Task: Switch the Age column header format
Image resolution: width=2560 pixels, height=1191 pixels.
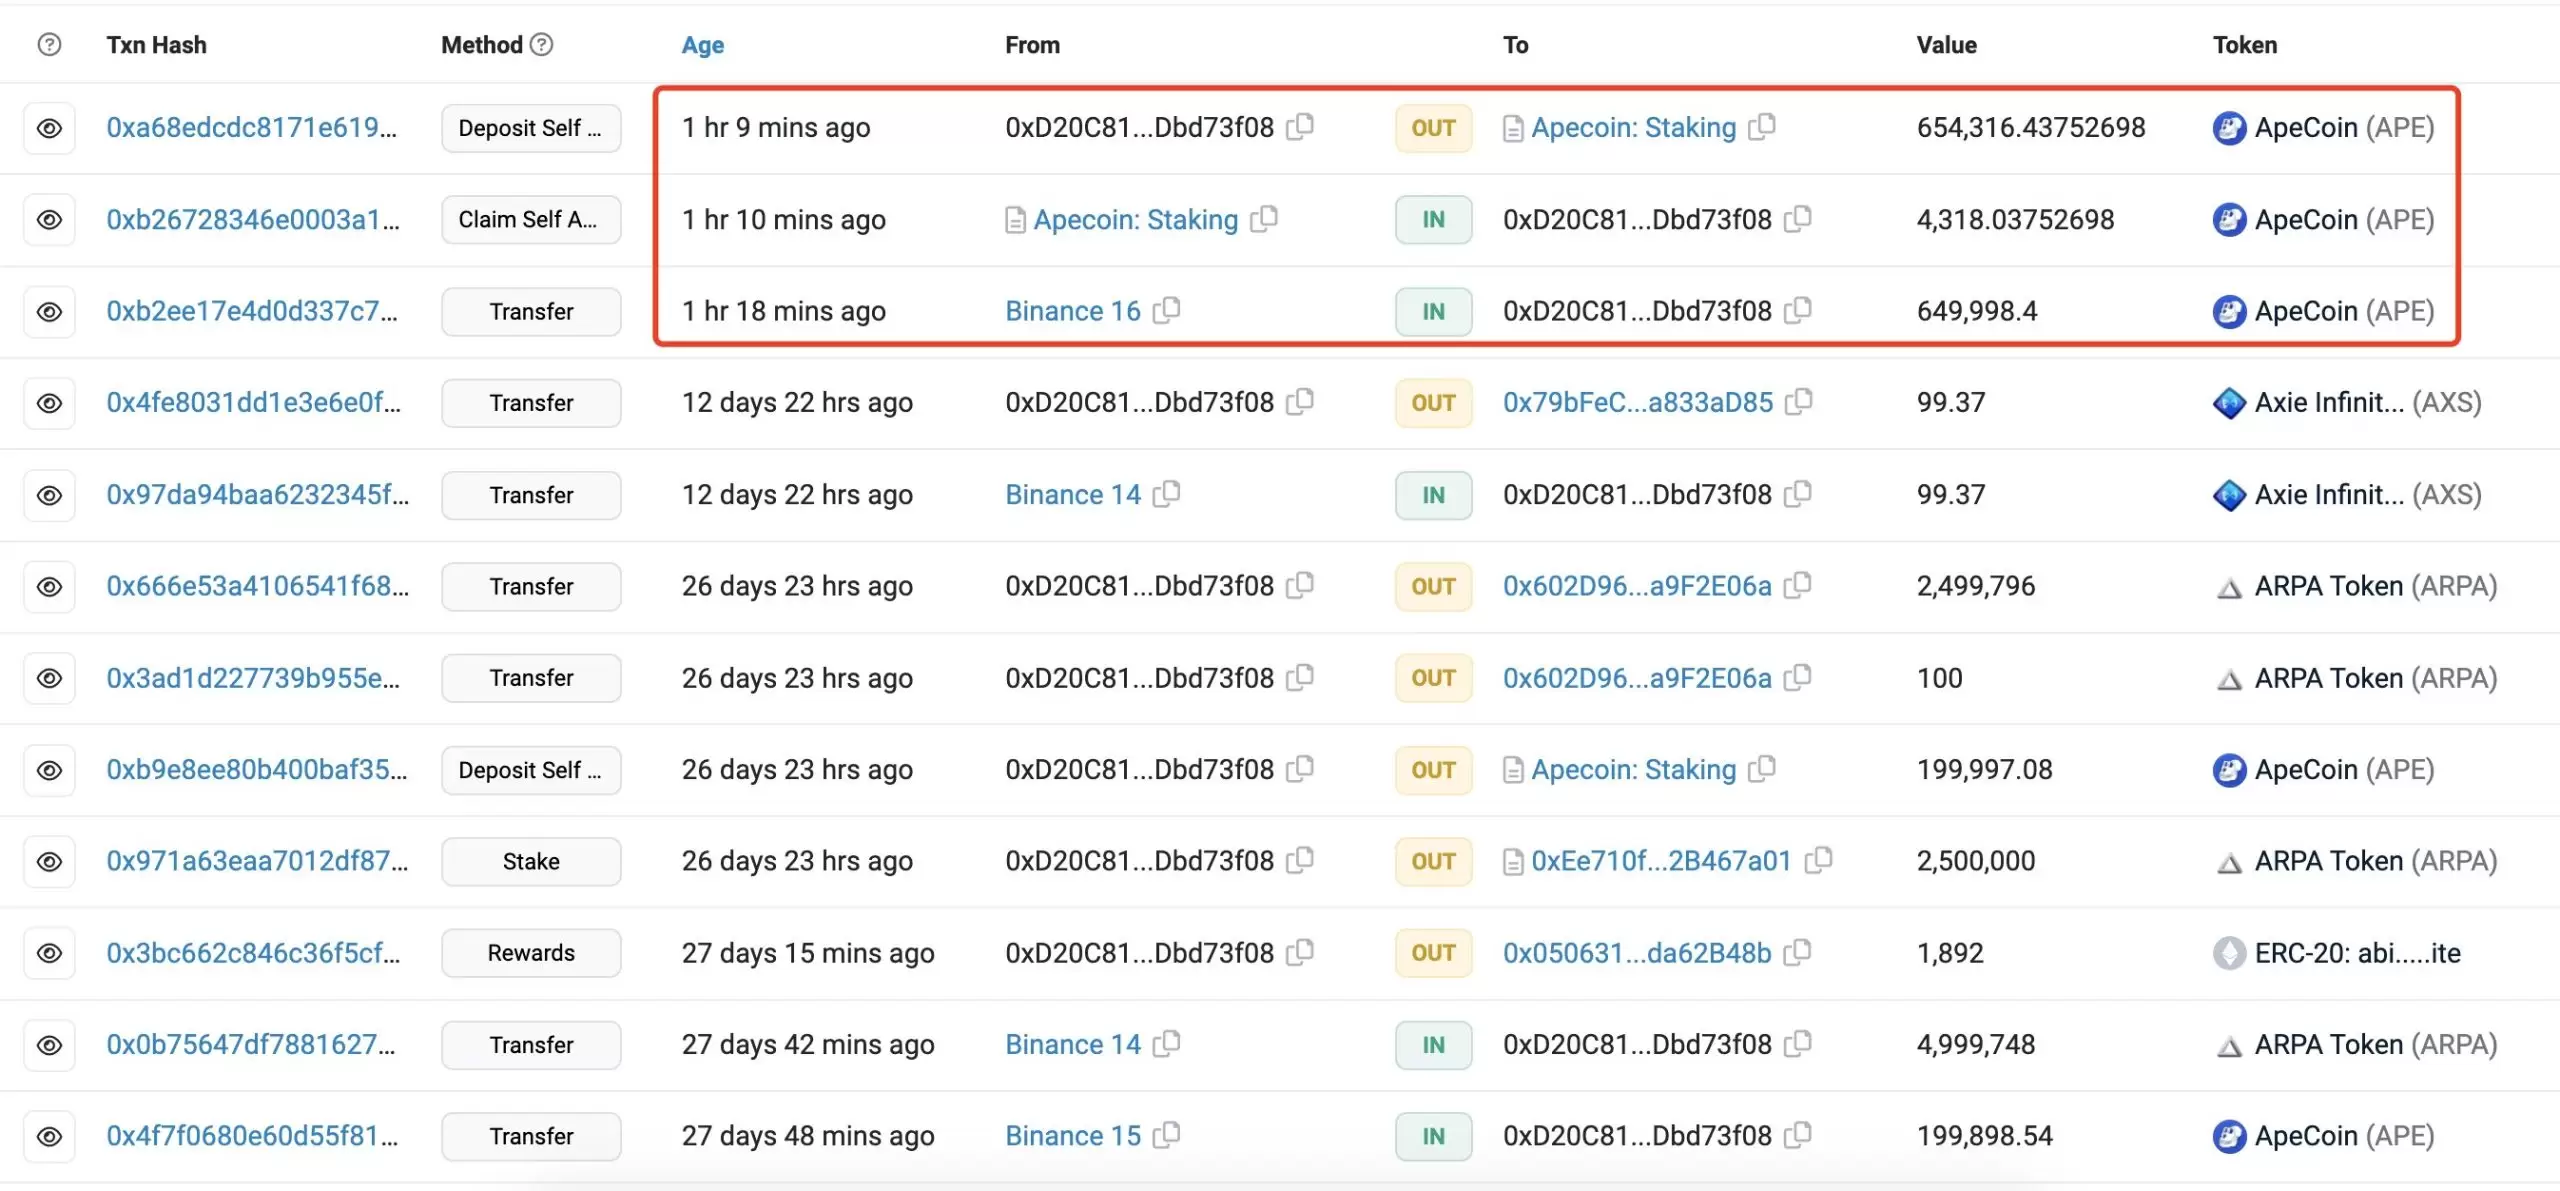Action: pos(702,45)
